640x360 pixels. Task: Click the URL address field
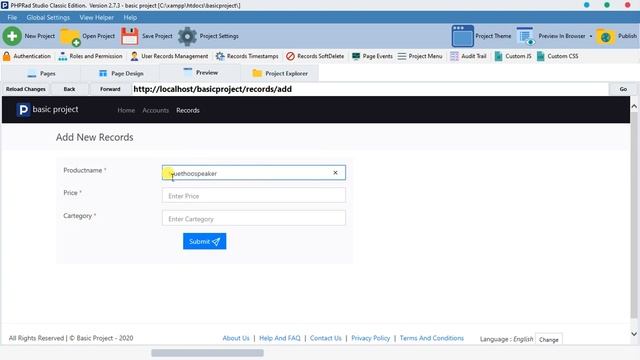point(370,89)
